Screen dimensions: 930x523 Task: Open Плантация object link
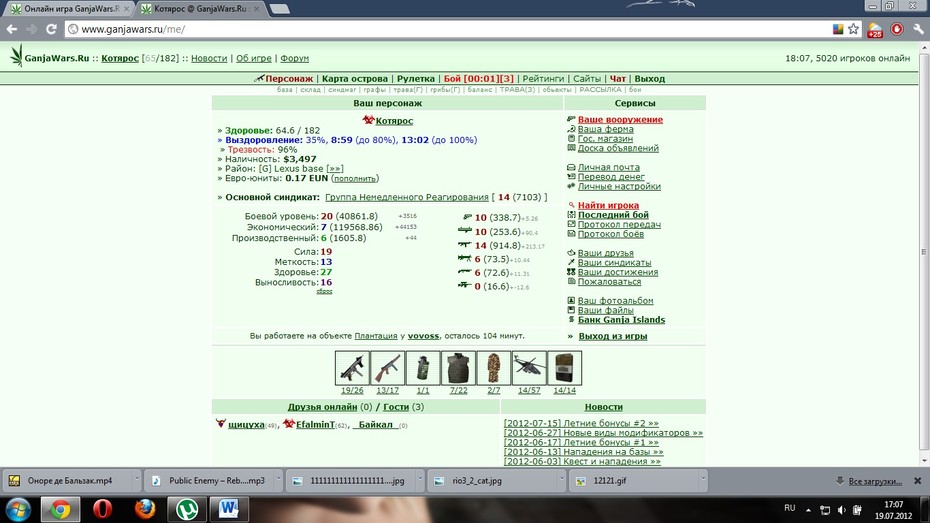[376, 336]
